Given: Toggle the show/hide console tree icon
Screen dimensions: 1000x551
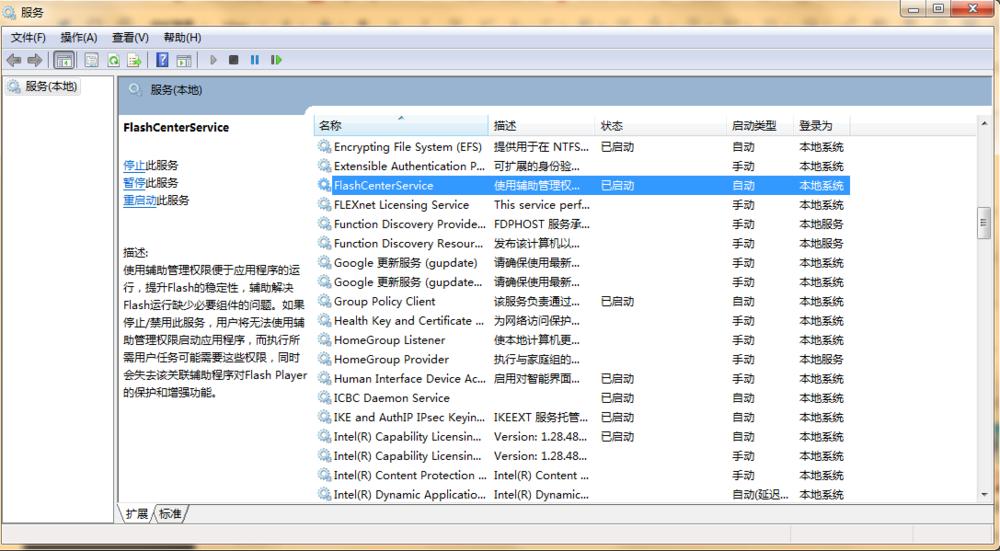Looking at the screenshot, I should pyautogui.click(x=64, y=60).
